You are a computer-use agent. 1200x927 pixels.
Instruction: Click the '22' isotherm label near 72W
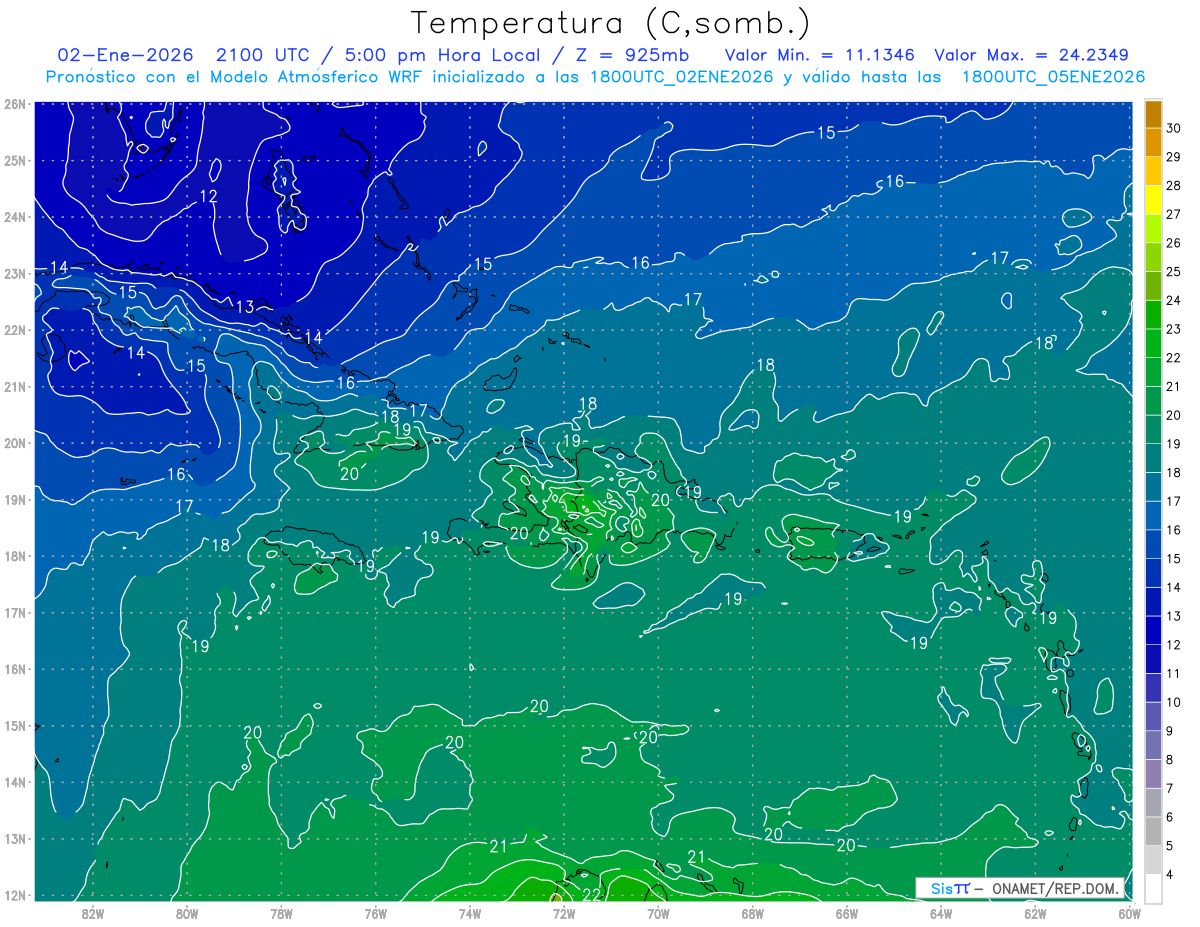click(591, 894)
